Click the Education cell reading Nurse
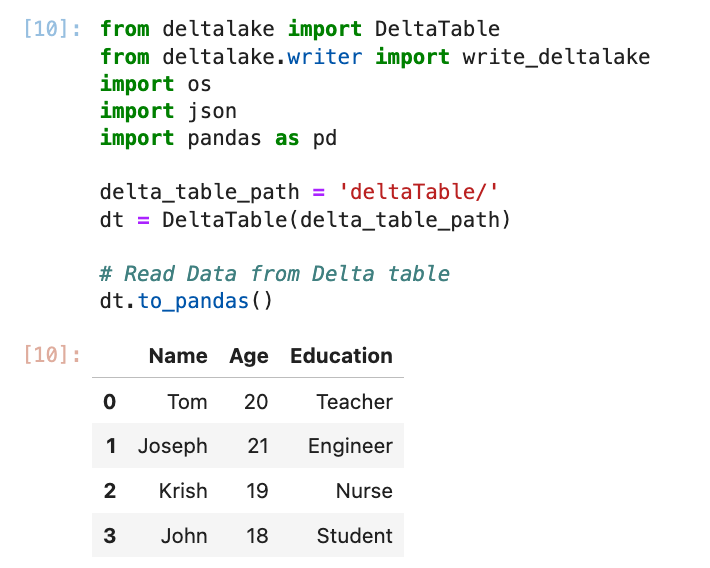Screen dimensions: 710x568 [x=364, y=491]
